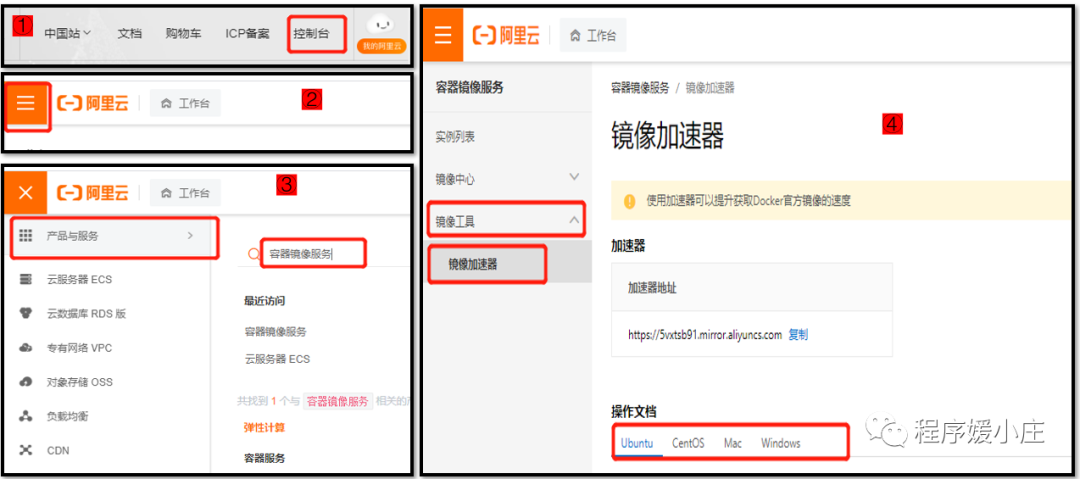Click 工作台 button in panel 2

pos(185,104)
